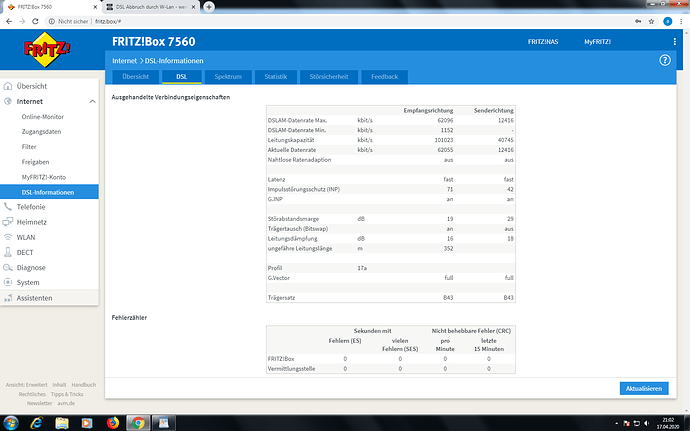Open Windows Explorer folder in taskbar
Screen dimensions: 690x431
62,423
